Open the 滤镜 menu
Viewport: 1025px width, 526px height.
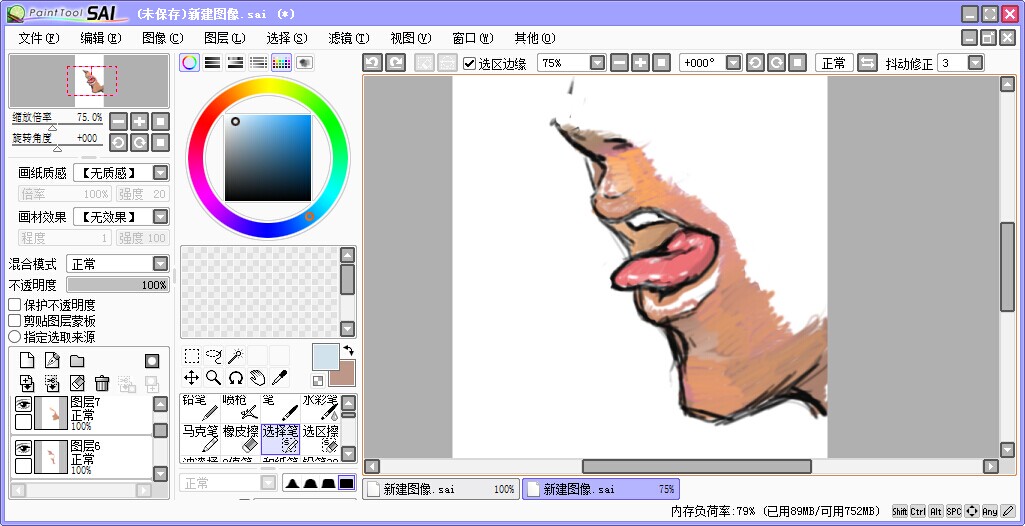click(x=347, y=38)
